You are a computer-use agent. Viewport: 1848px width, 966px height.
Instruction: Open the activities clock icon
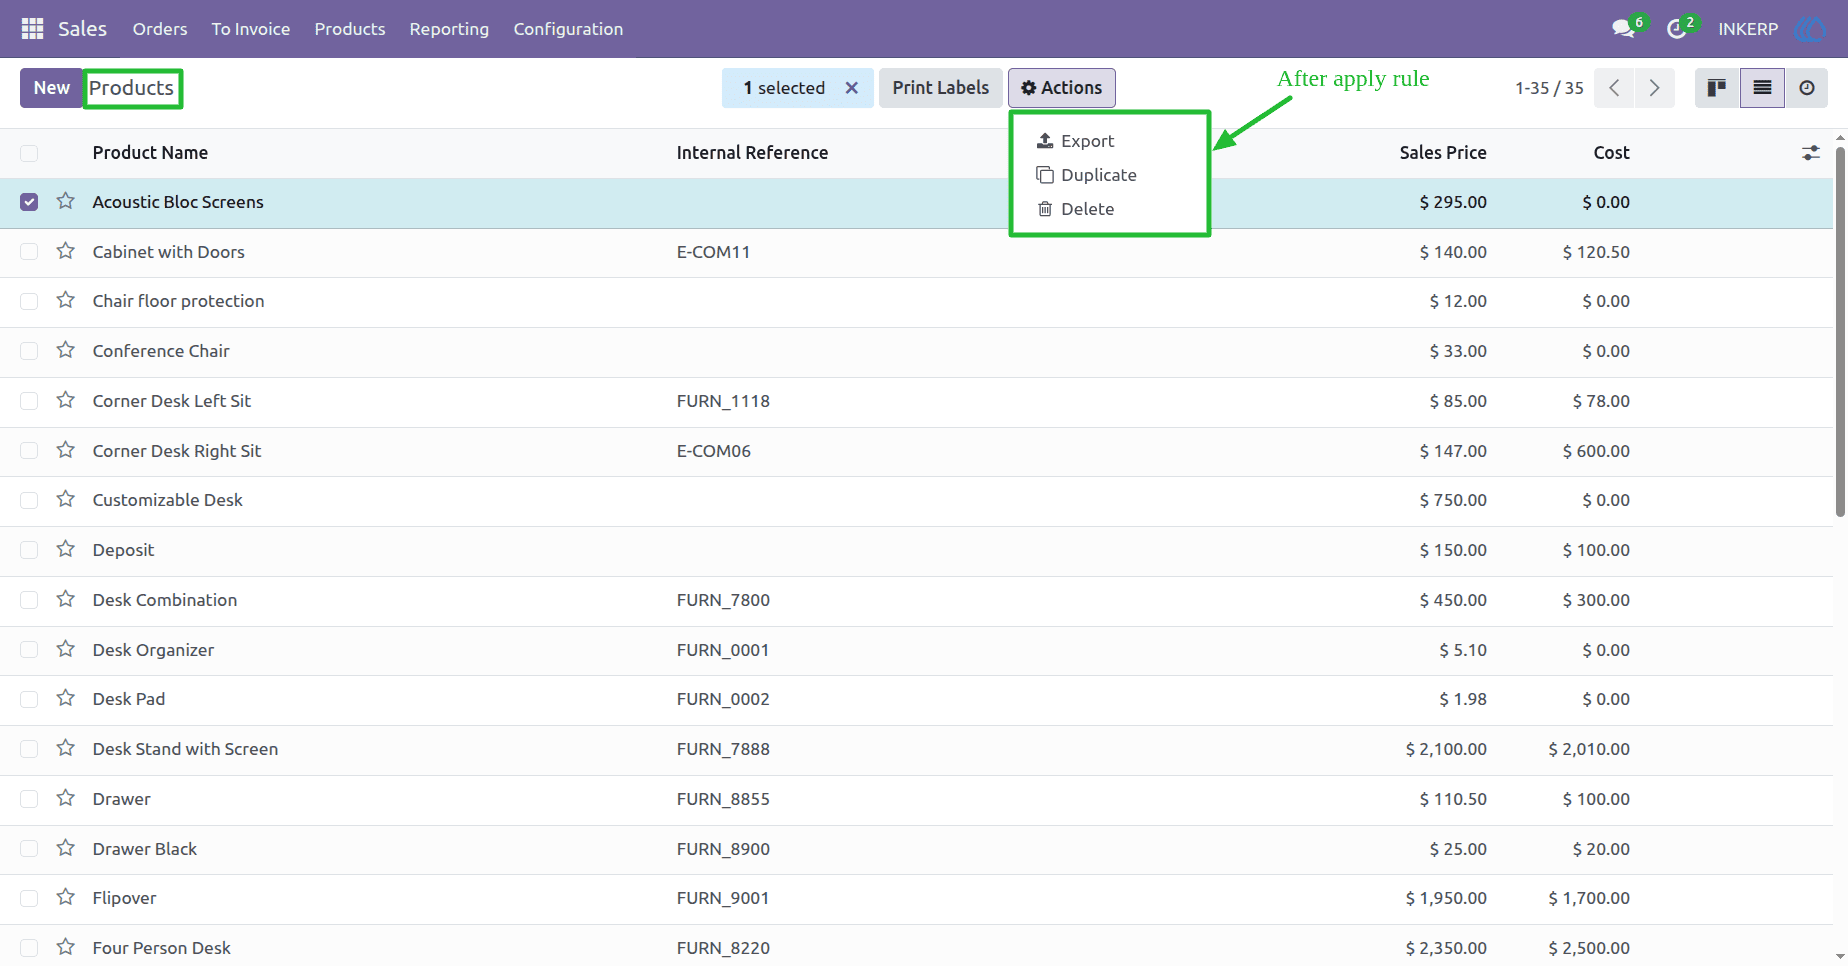pyautogui.click(x=1677, y=29)
